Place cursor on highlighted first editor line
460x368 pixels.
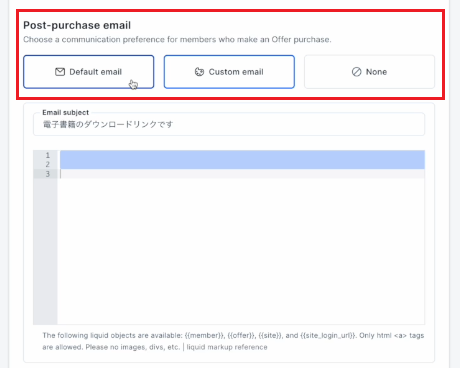[x=242, y=155]
